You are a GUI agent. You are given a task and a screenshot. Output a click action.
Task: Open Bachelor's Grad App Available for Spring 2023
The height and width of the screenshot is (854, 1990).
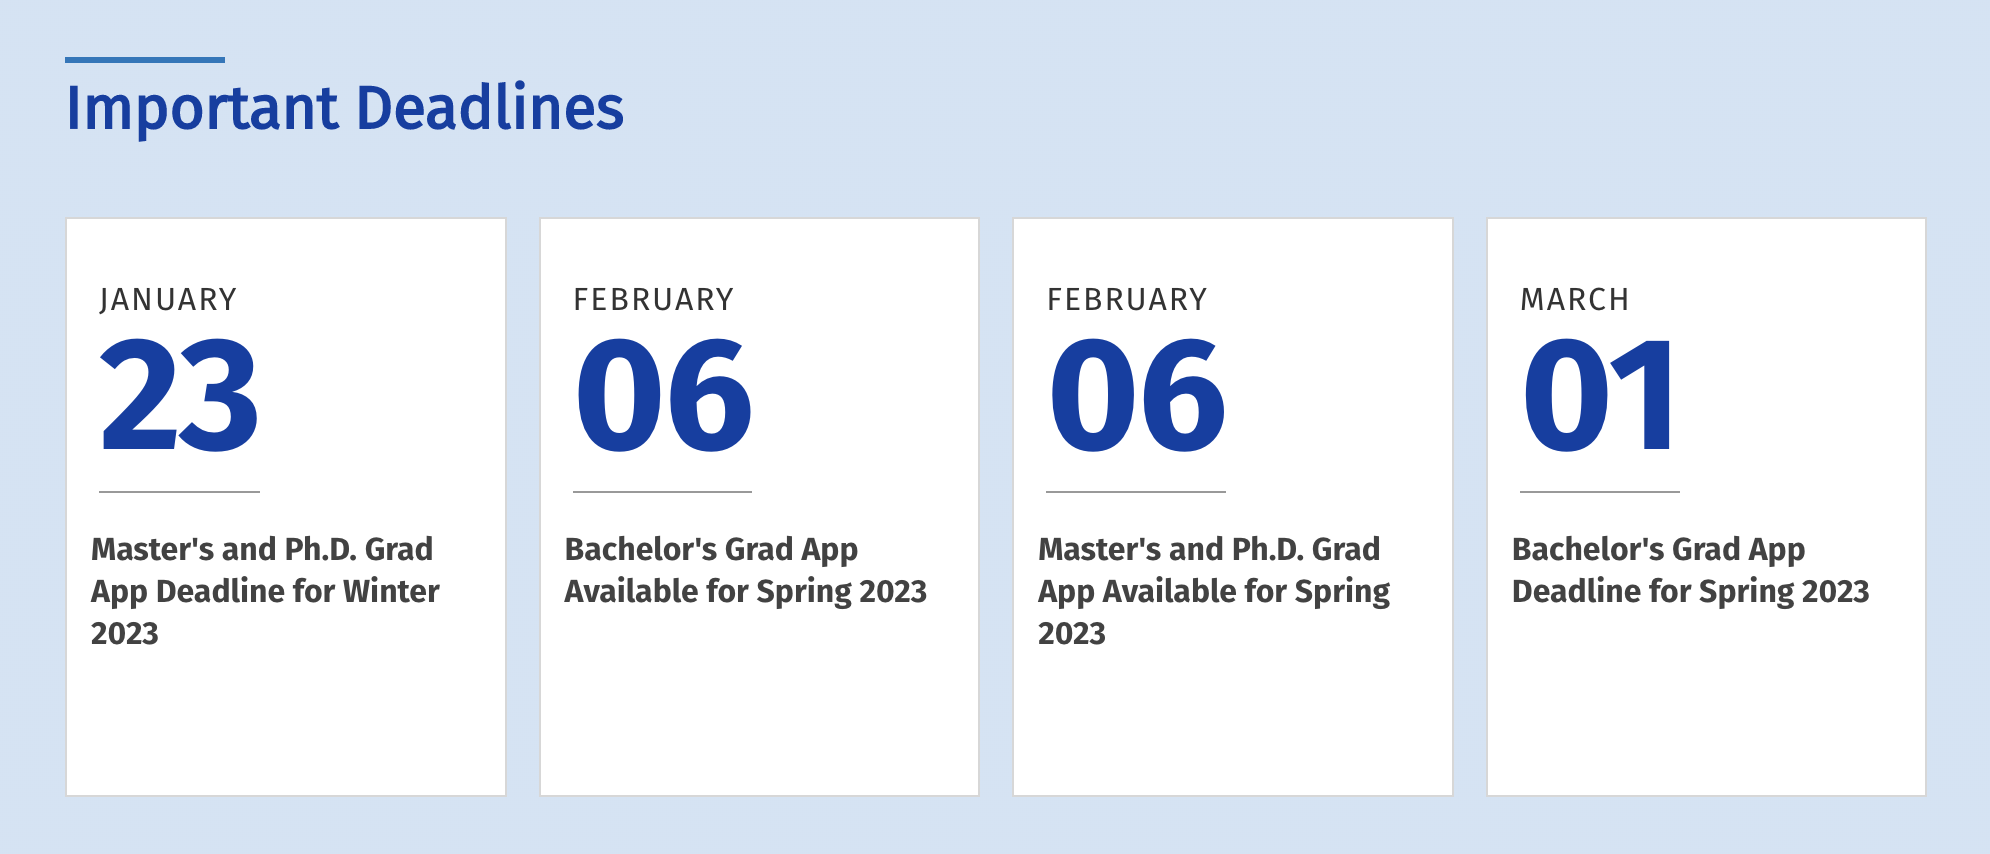pyautogui.click(x=745, y=570)
